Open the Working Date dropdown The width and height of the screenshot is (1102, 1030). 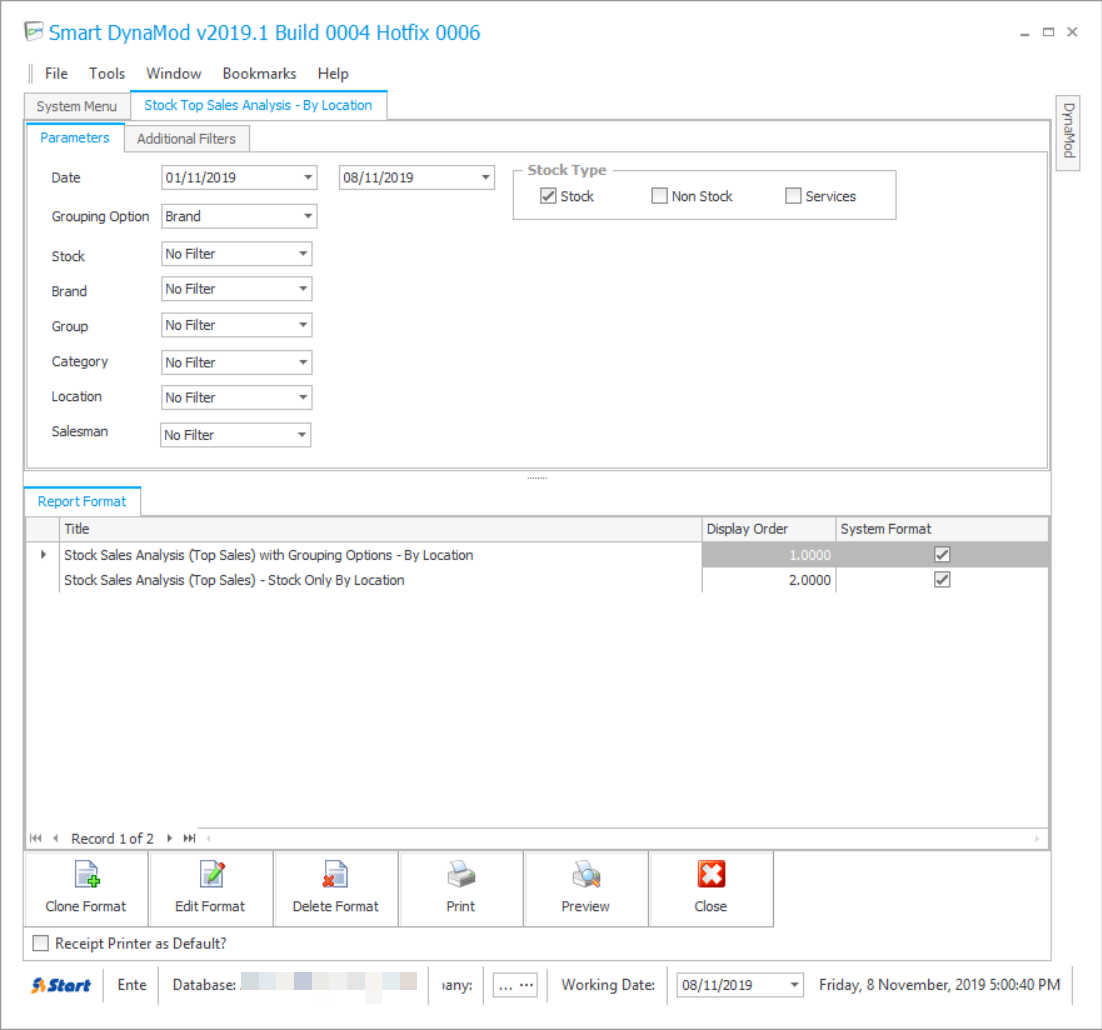[x=794, y=985]
